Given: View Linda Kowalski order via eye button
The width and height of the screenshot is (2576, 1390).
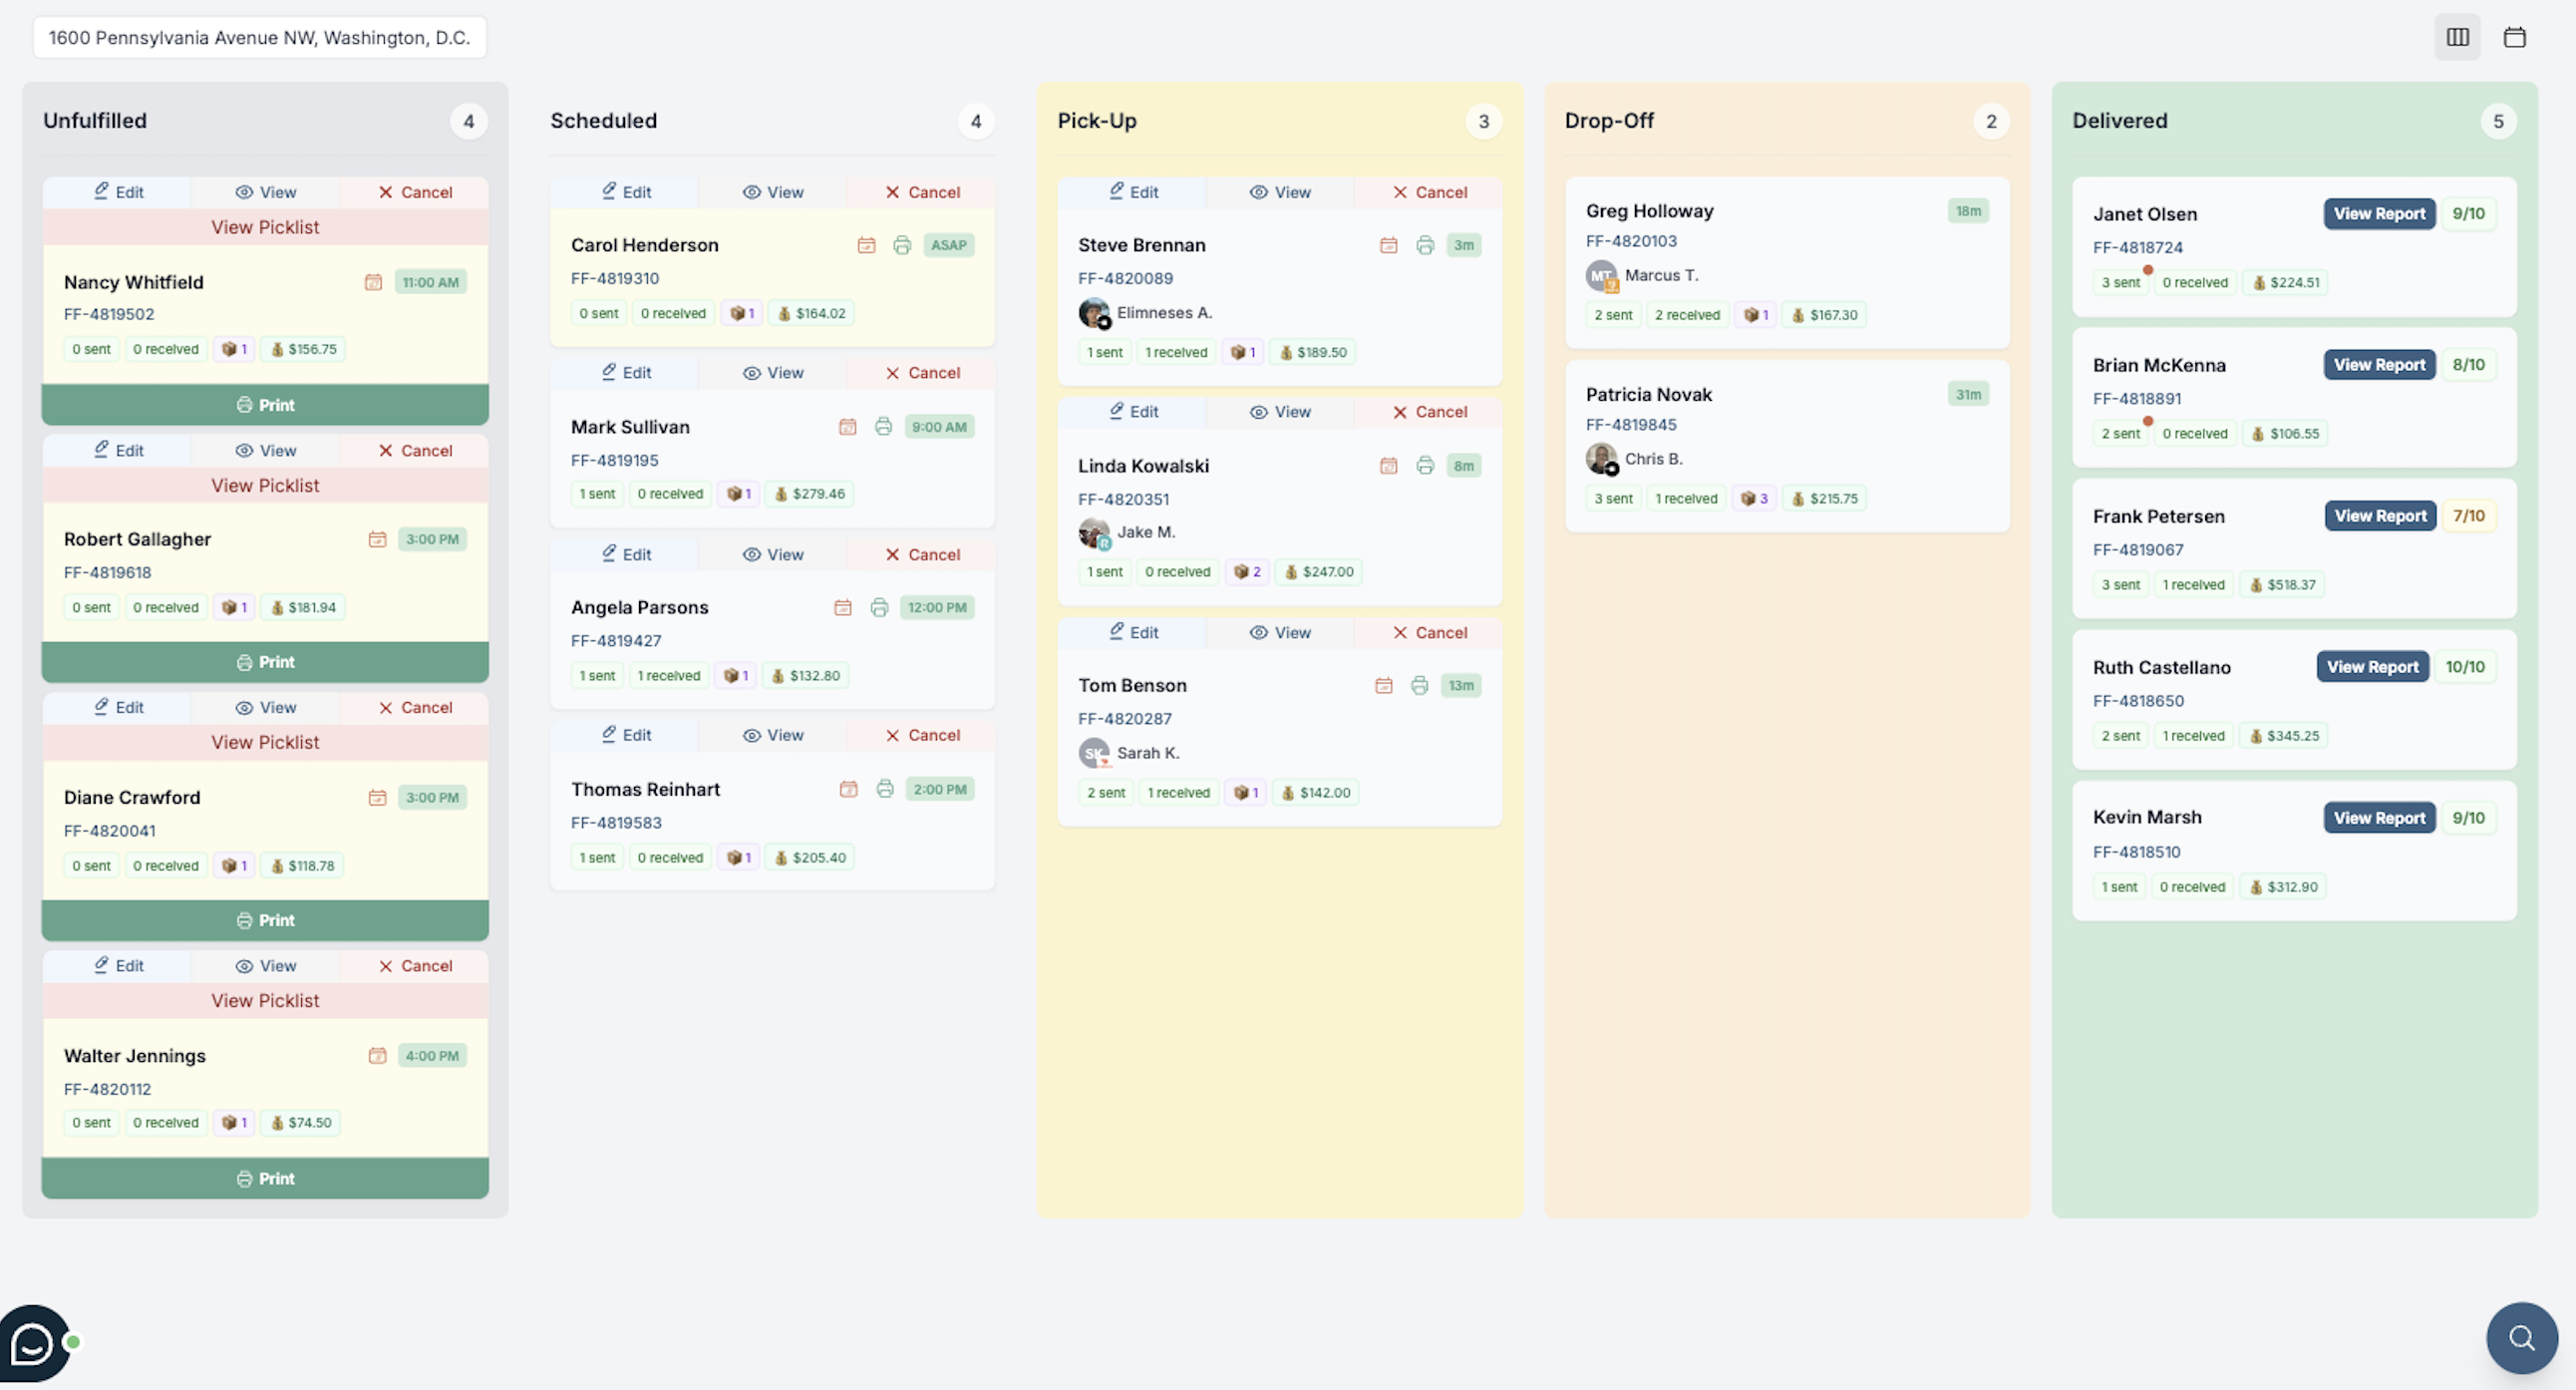Looking at the screenshot, I should [x=1279, y=412].
